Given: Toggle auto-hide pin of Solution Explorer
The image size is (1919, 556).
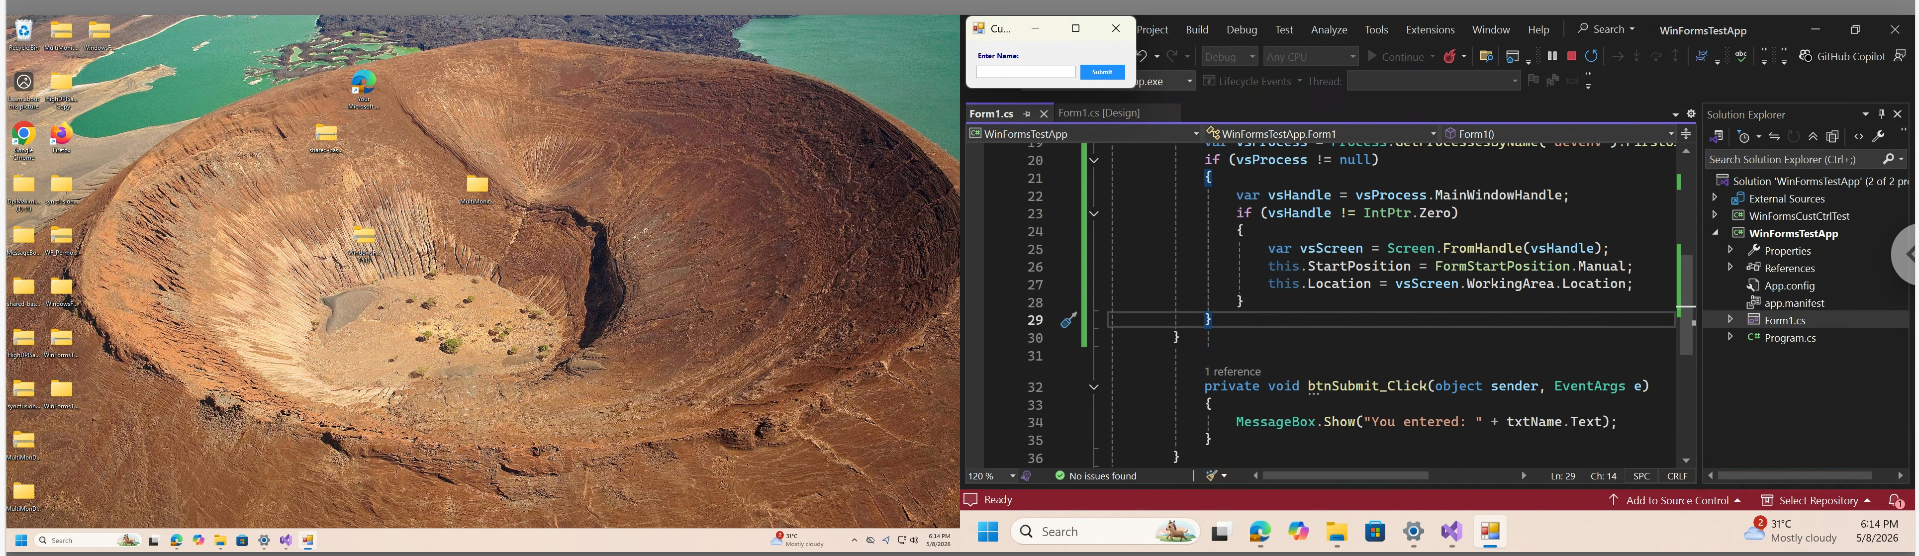Looking at the screenshot, I should click(1881, 114).
